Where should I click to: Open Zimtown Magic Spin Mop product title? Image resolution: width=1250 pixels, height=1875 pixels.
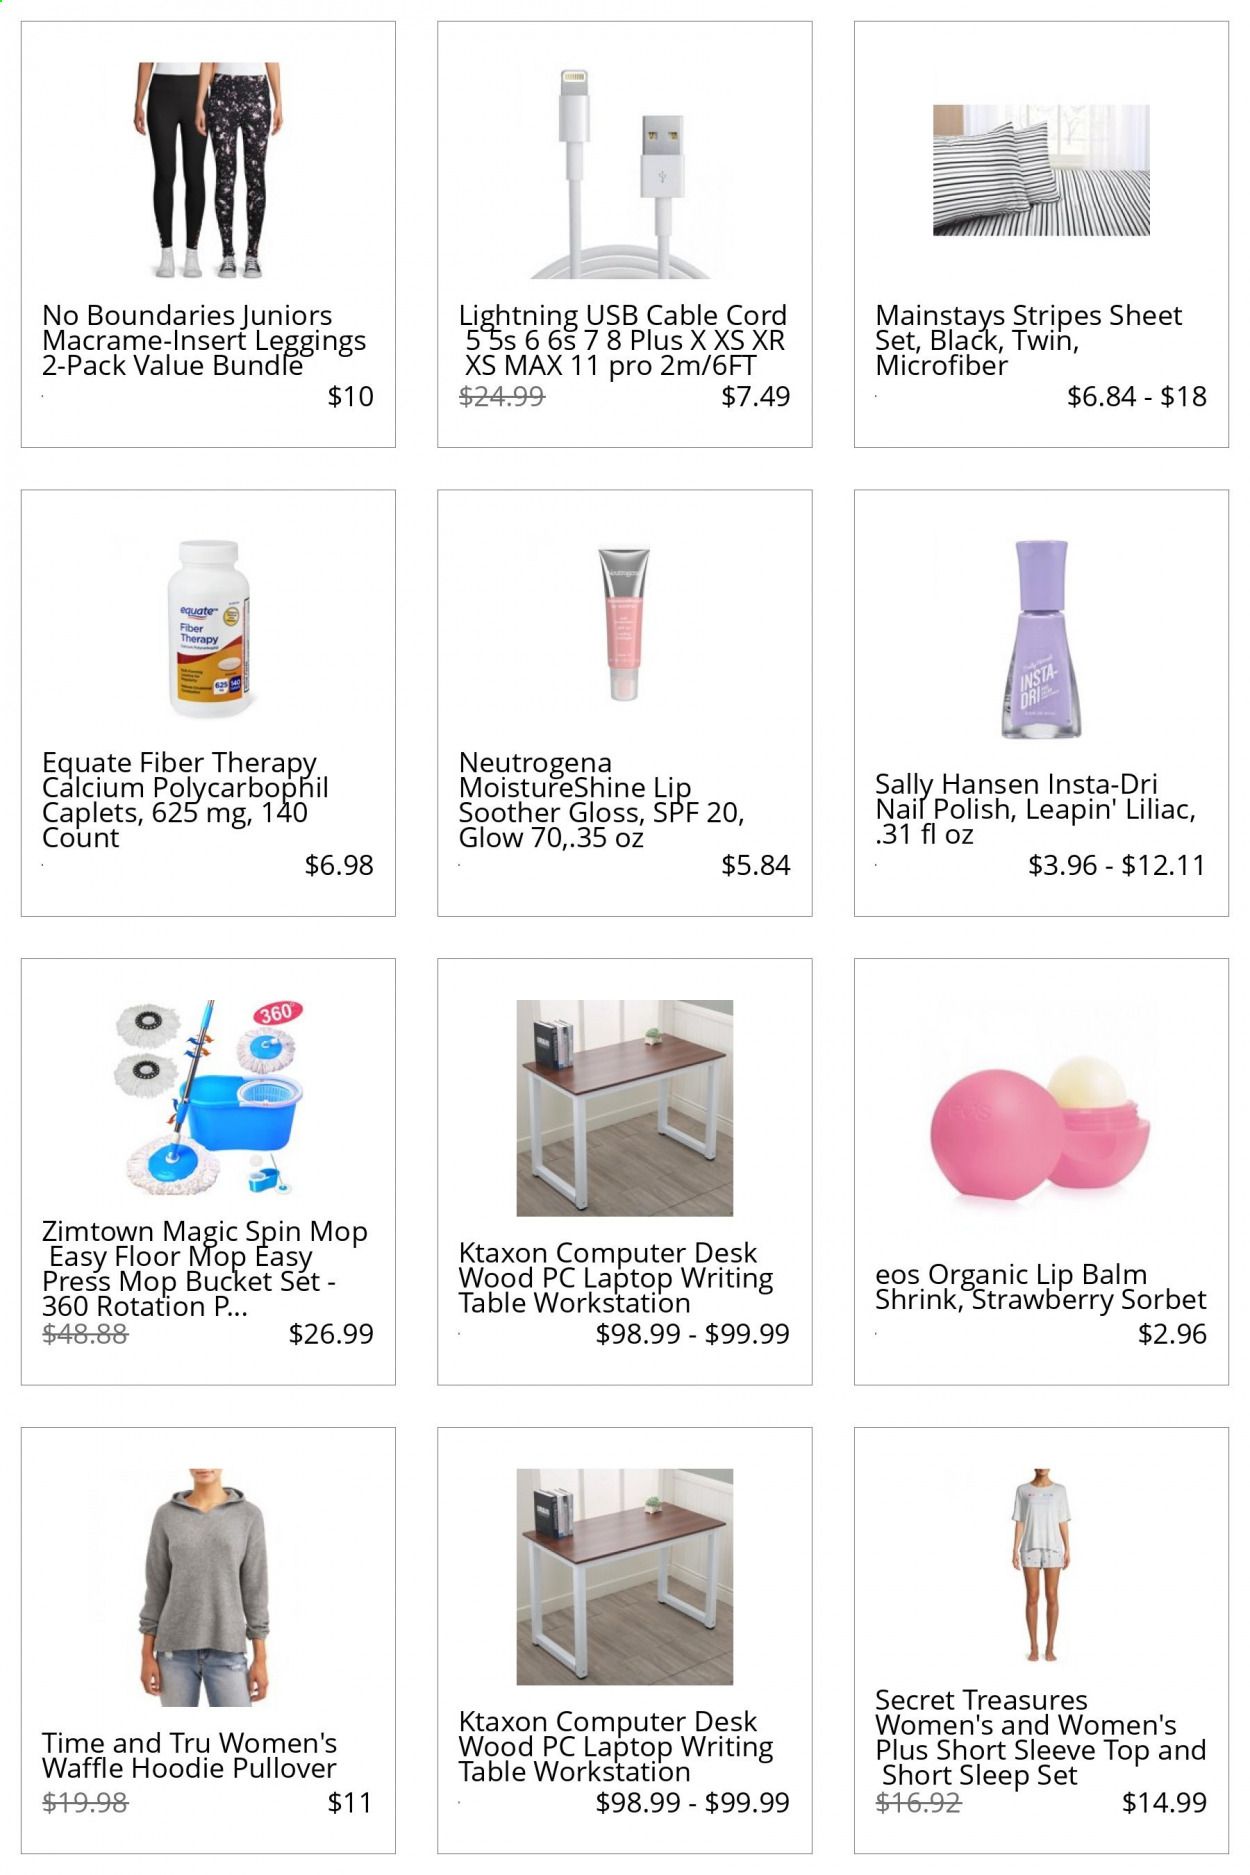tap(205, 1268)
